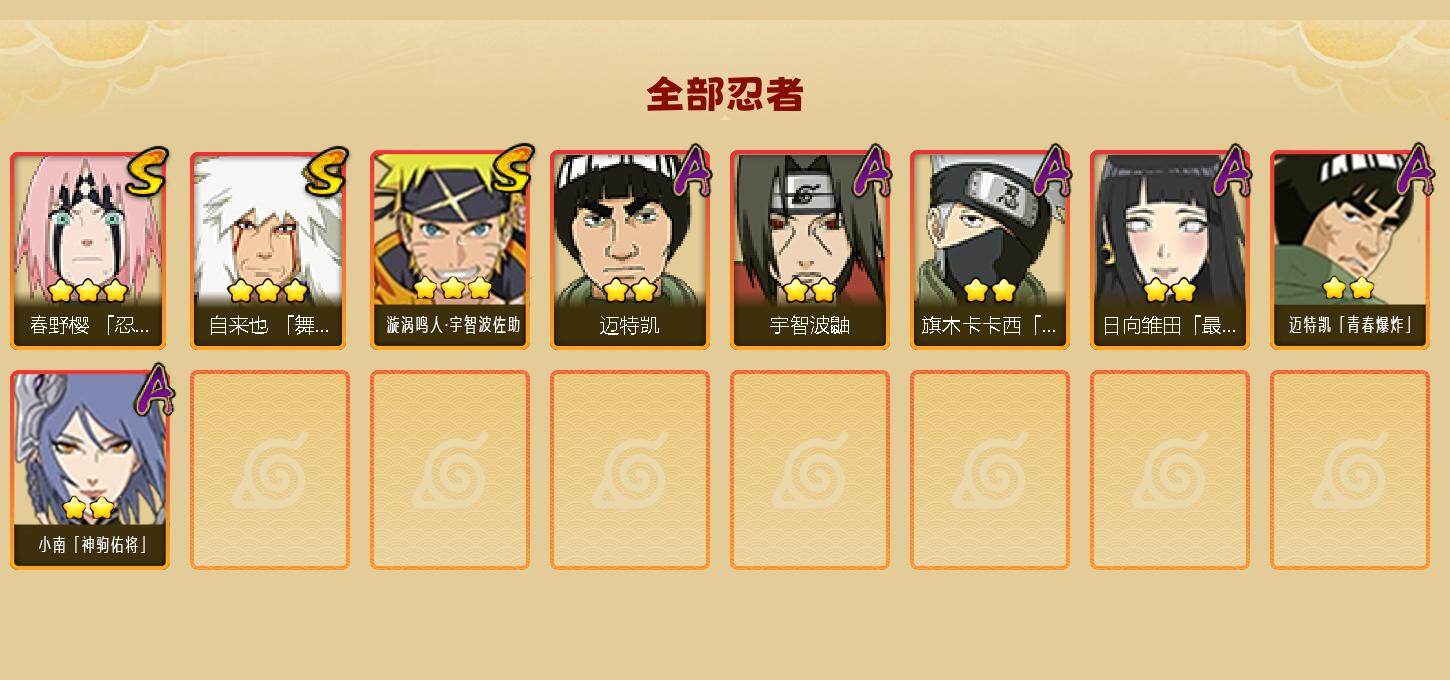Select the 日向雏田 ninja card
The image size is (1450, 680).
point(1170,250)
